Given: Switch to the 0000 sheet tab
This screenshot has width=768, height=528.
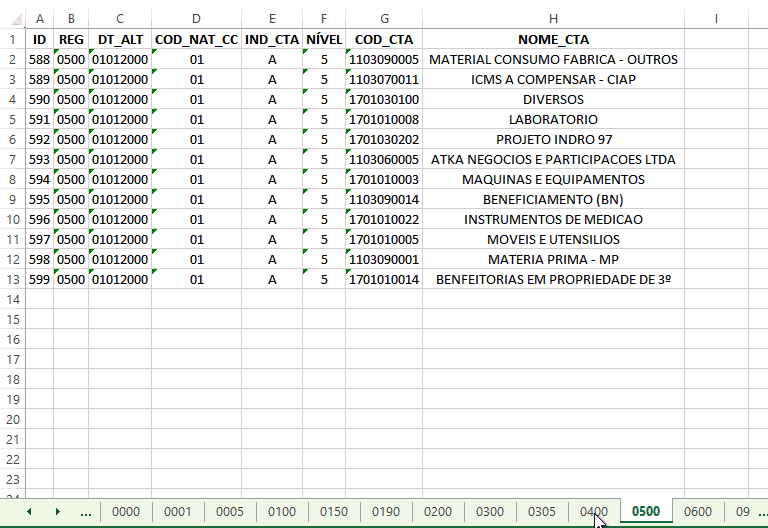Looking at the screenshot, I should pyautogui.click(x=126, y=512).
